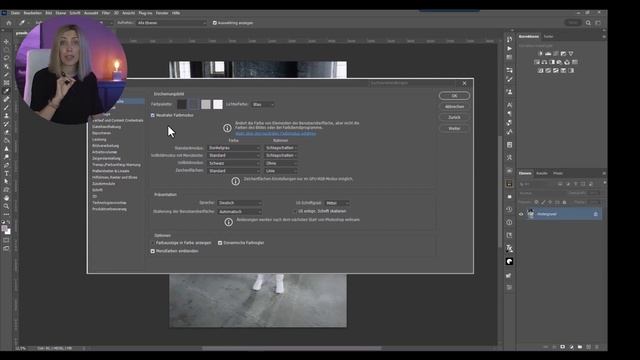The width and height of the screenshot is (640, 360).
Task: Toggle Auswahlring anzeigen checkbox
Action: coord(215,23)
